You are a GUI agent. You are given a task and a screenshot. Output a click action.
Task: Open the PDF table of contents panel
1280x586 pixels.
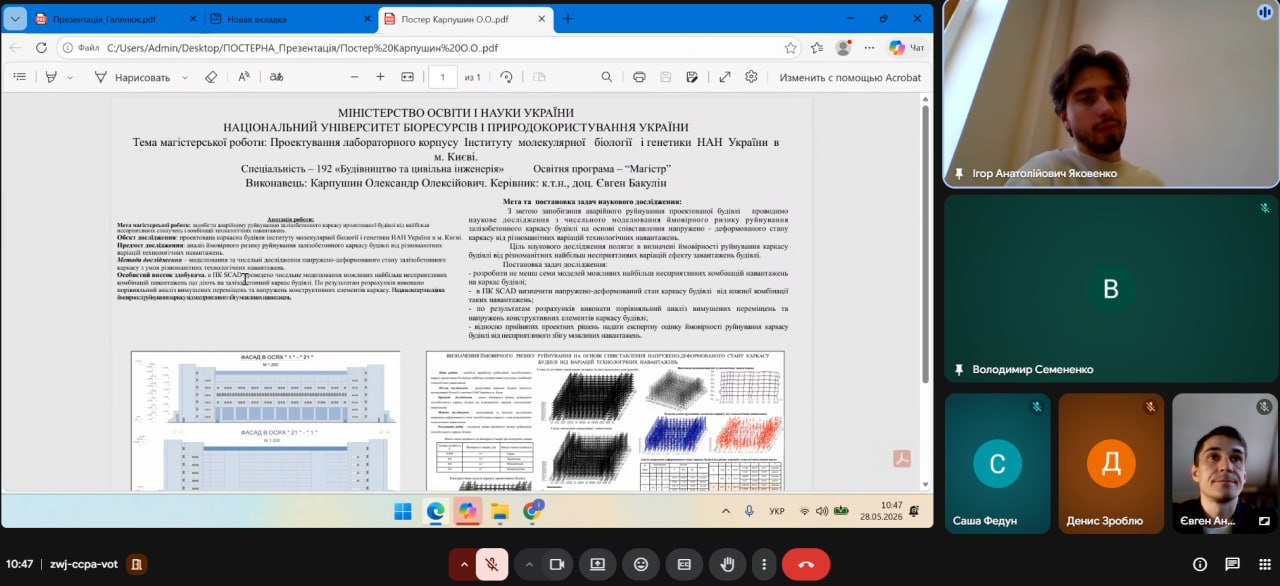click(x=20, y=77)
